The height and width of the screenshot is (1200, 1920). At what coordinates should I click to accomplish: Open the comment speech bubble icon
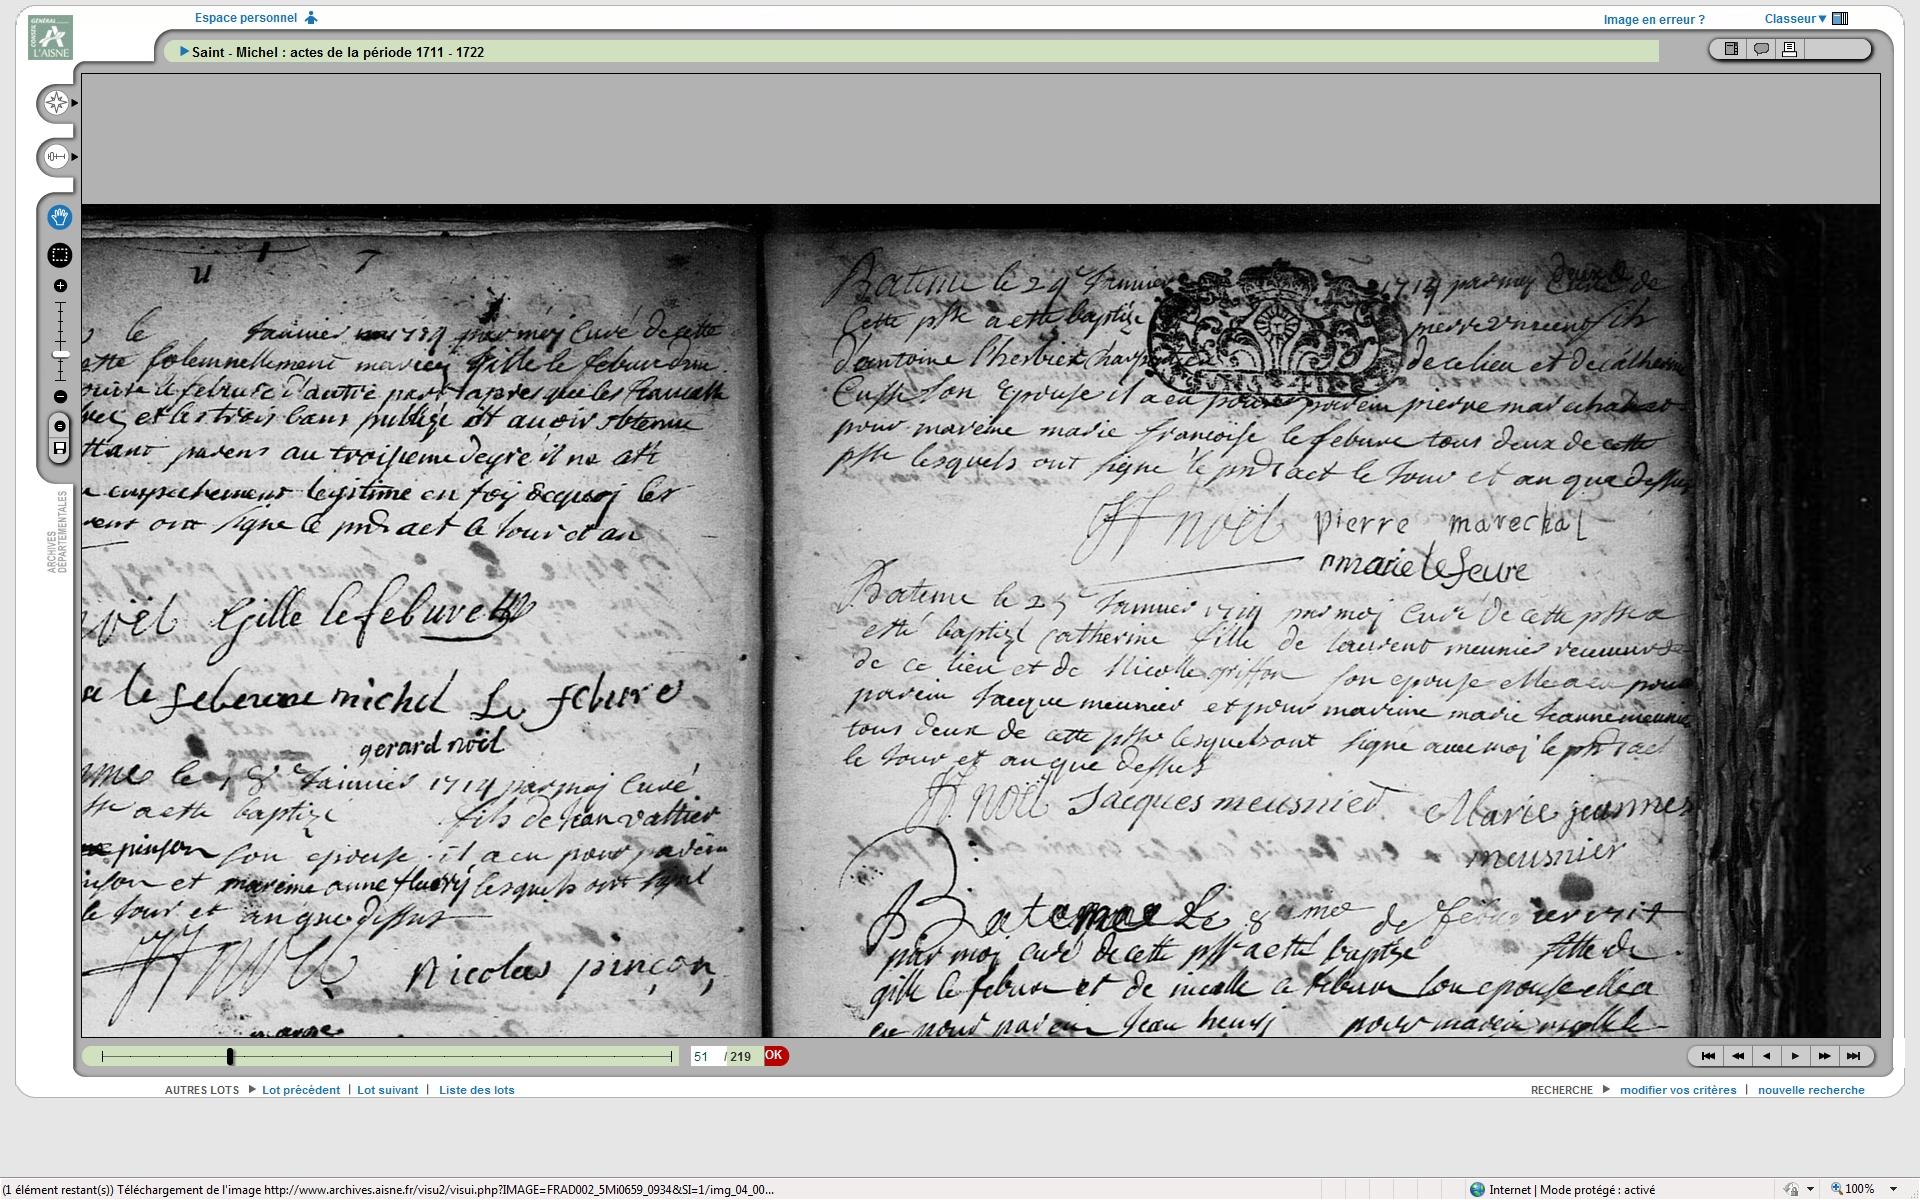(x=1761, y=49)
